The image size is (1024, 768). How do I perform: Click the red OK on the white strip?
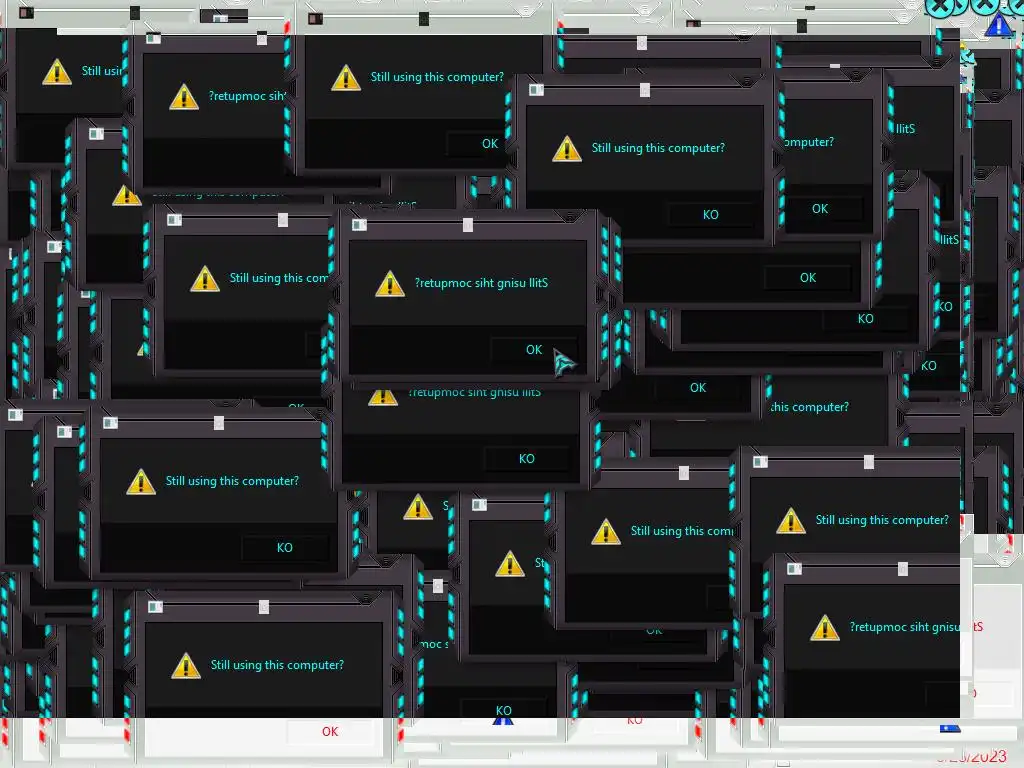pyautogui.click(x=330, y=731)
